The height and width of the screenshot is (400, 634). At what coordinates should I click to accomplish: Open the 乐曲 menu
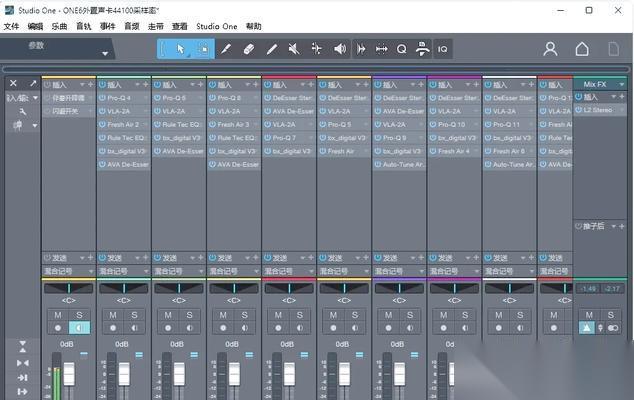59,26
